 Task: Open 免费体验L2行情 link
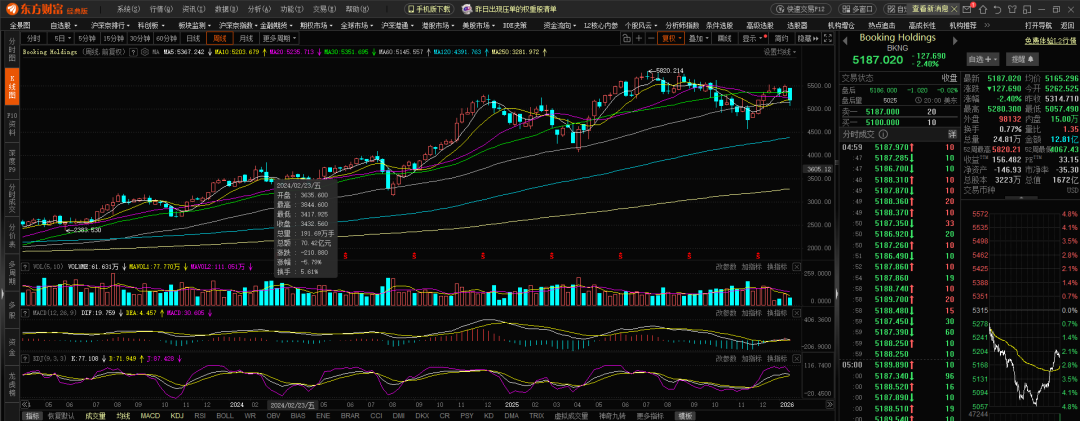(x=1050, y=41)
